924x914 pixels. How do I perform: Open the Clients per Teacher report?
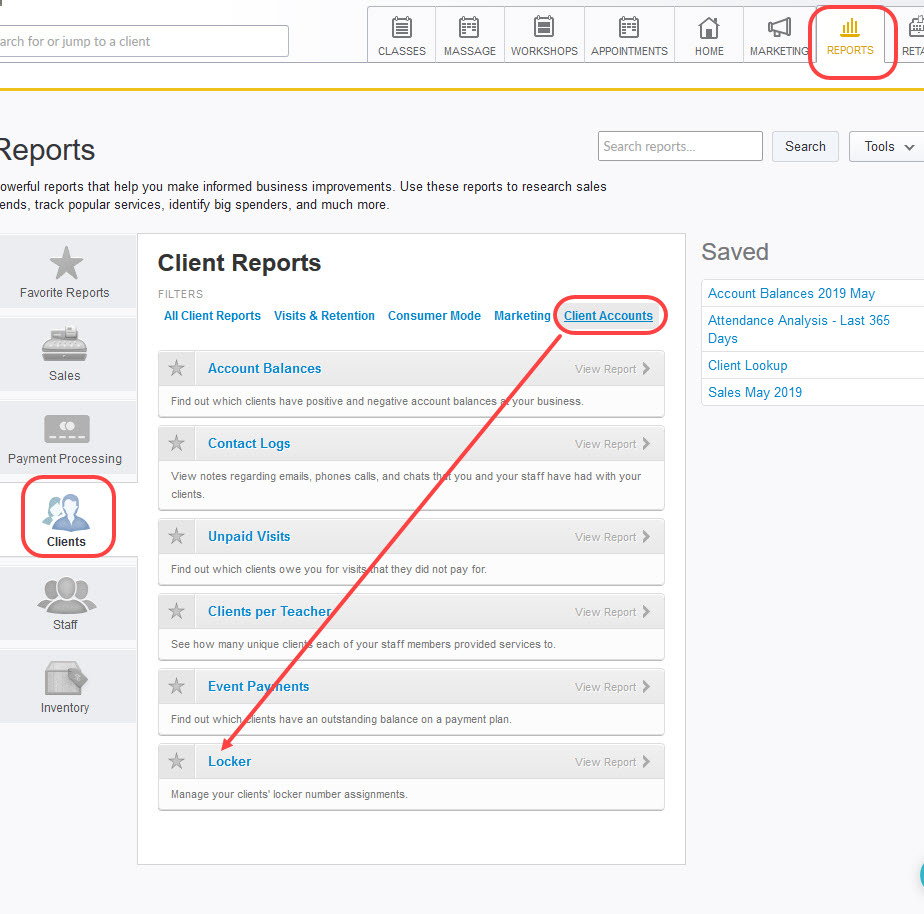click(x=269, y=611)
